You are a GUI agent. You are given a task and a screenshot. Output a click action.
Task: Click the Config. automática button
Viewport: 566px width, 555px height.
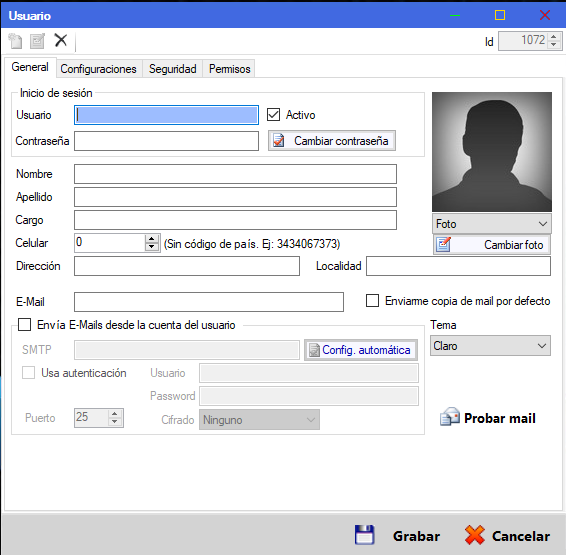361,350
